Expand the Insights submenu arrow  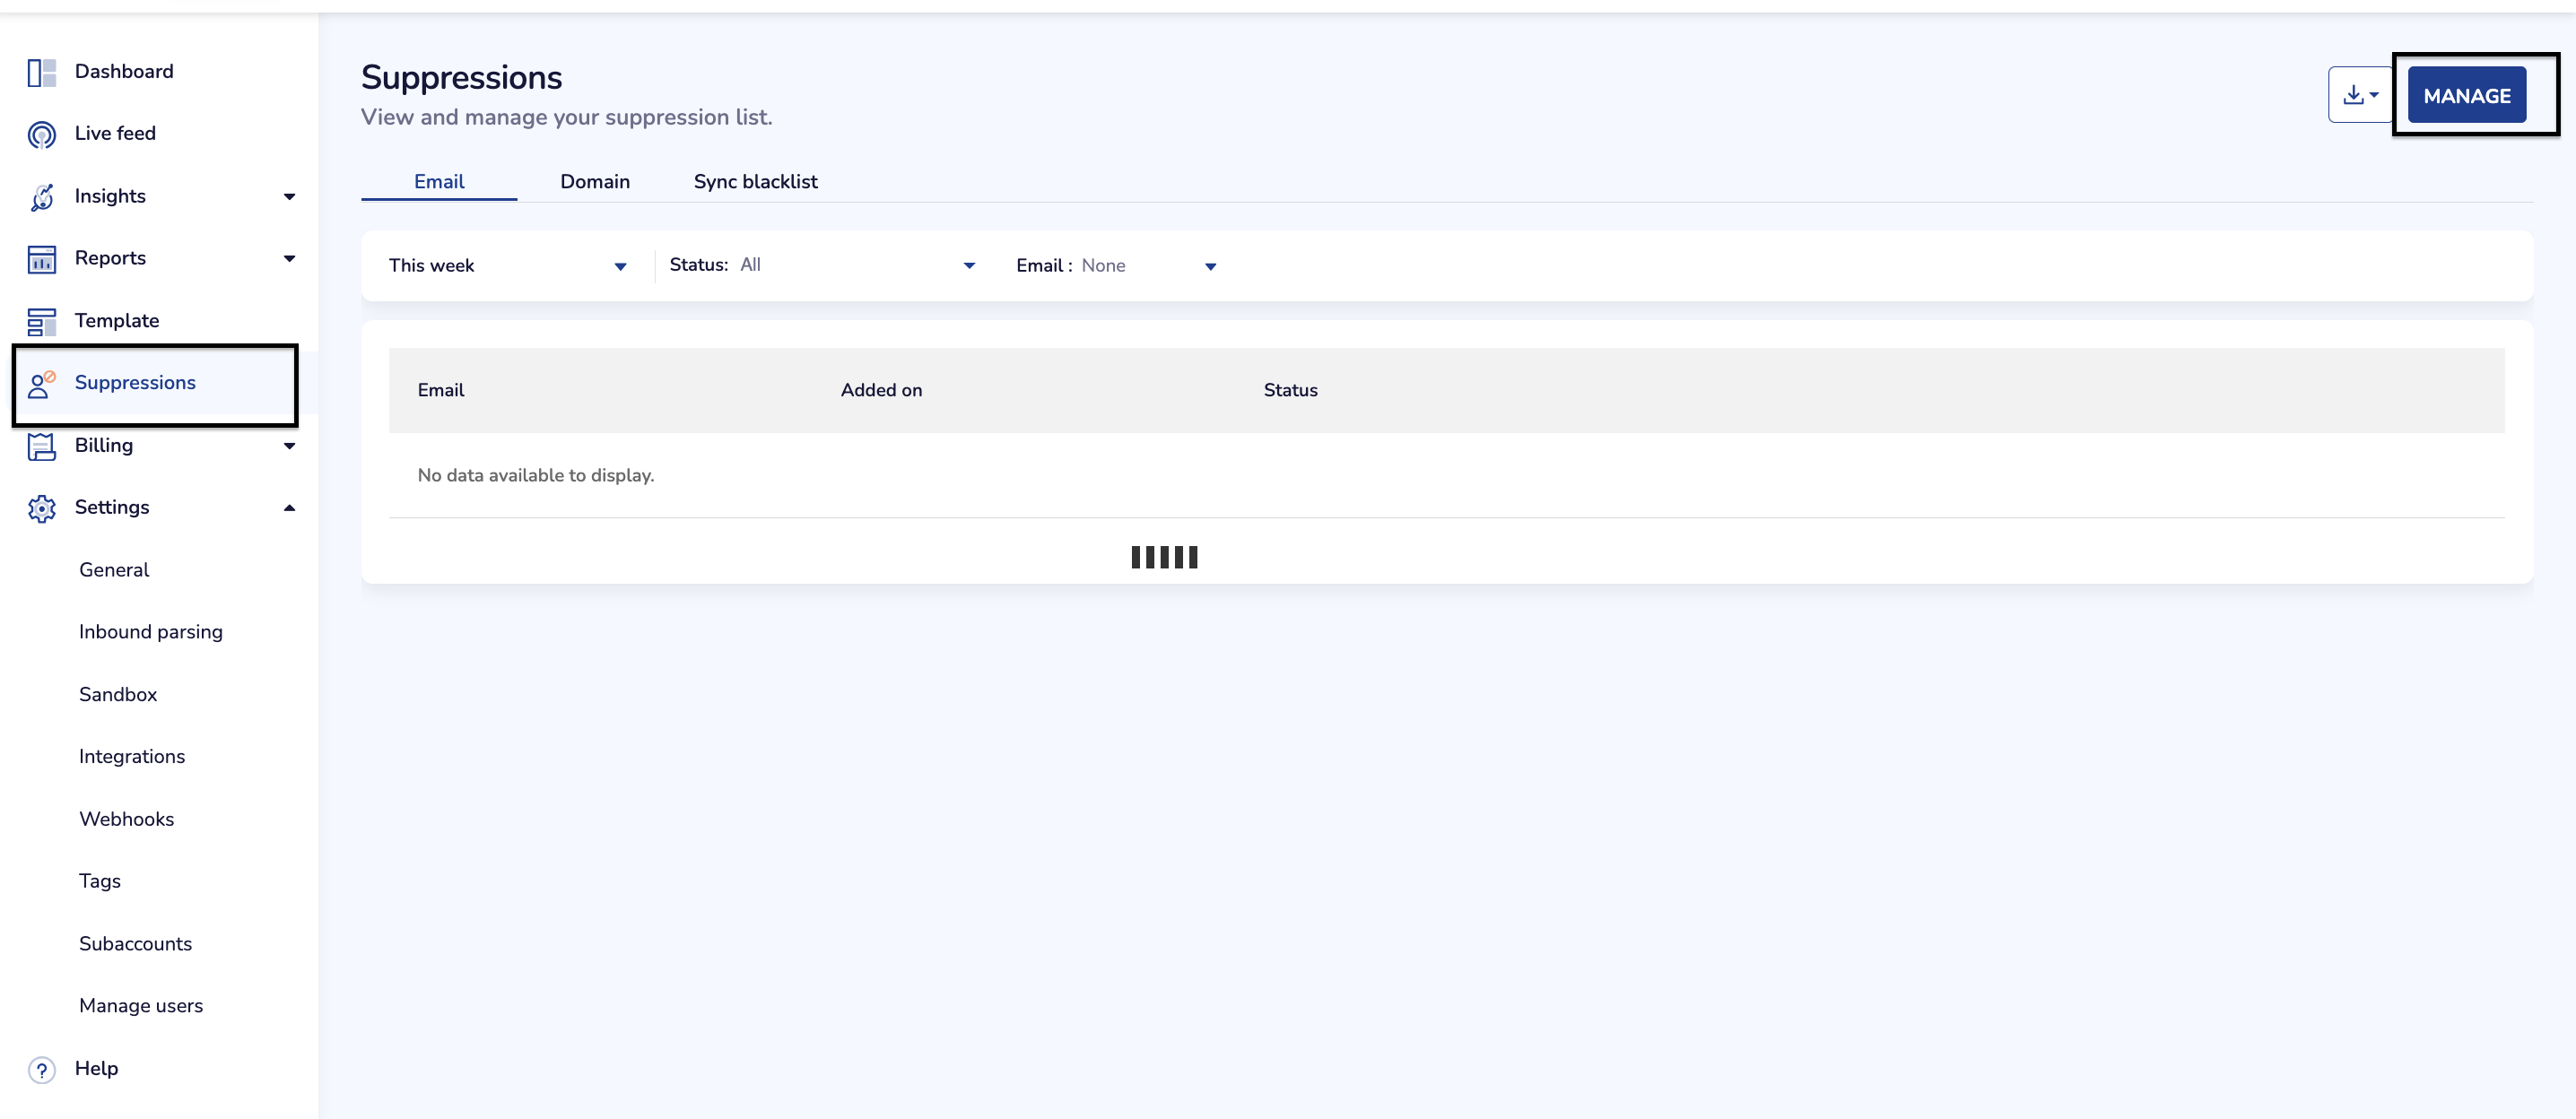tap(289, 197)
